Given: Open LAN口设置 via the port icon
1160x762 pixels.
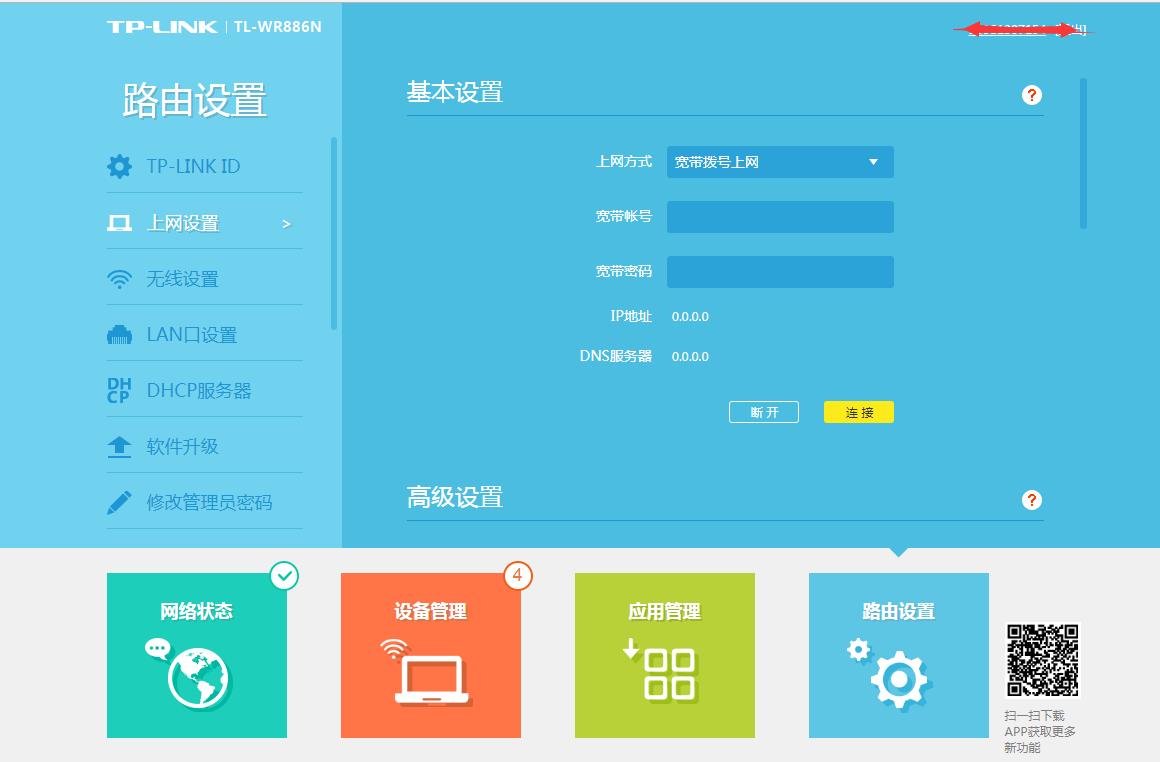Looking at the screenshot, I should pos(121,334).
